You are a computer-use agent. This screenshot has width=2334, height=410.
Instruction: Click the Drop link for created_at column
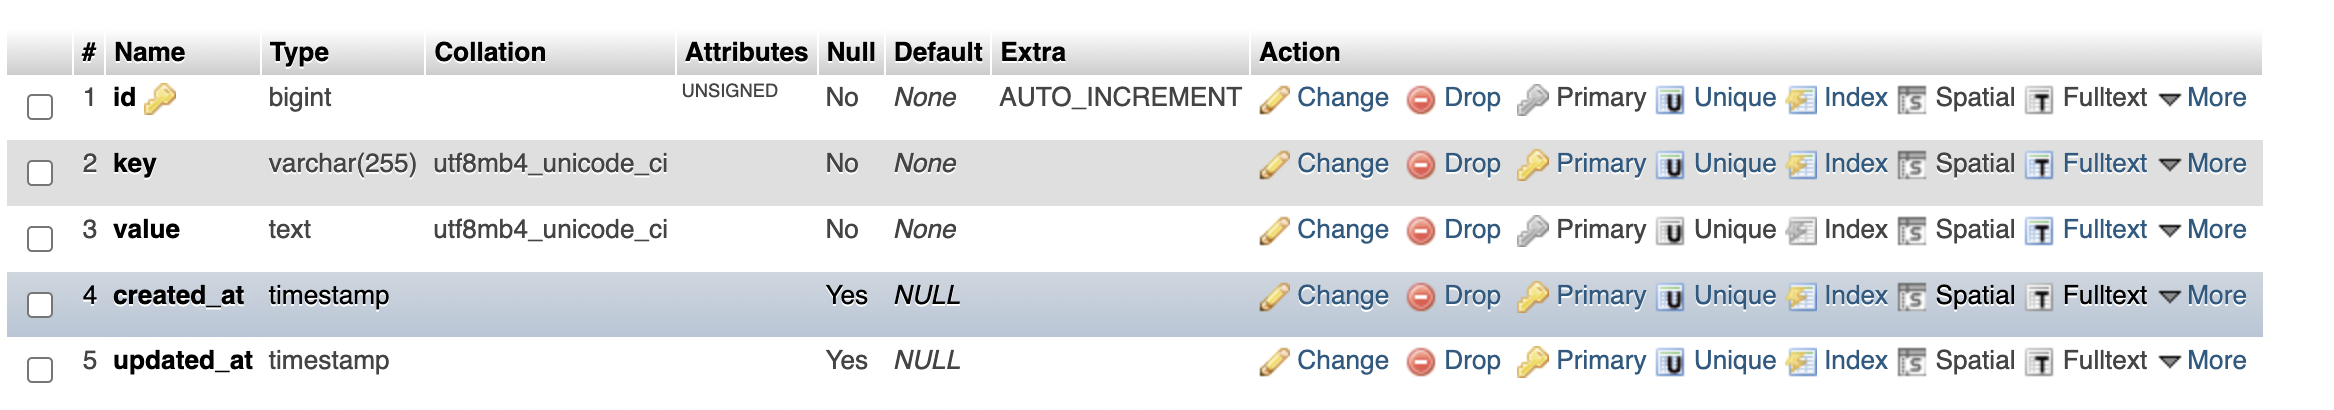coord(1472,296)
